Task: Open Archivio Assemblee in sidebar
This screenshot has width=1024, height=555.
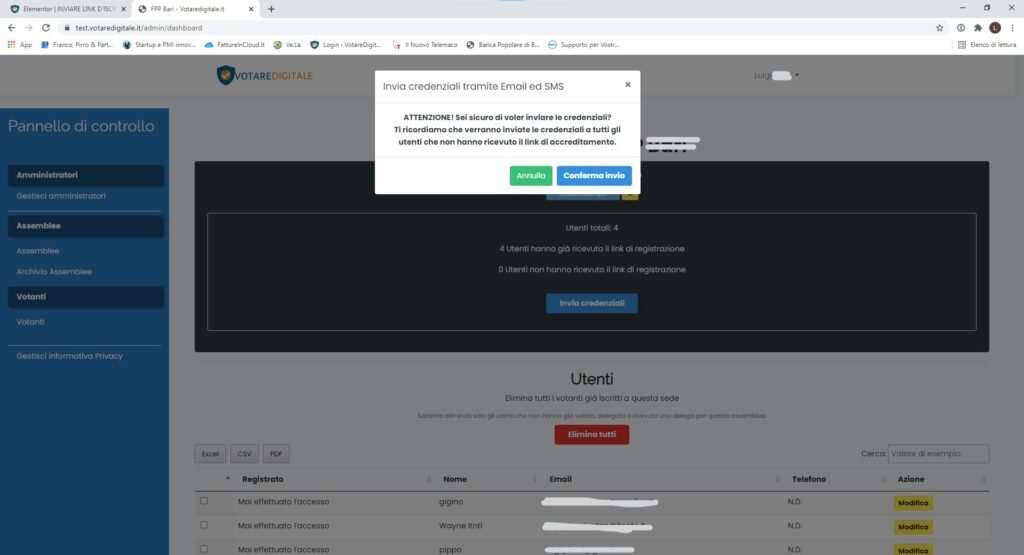Action: click(x=54, y=271)
